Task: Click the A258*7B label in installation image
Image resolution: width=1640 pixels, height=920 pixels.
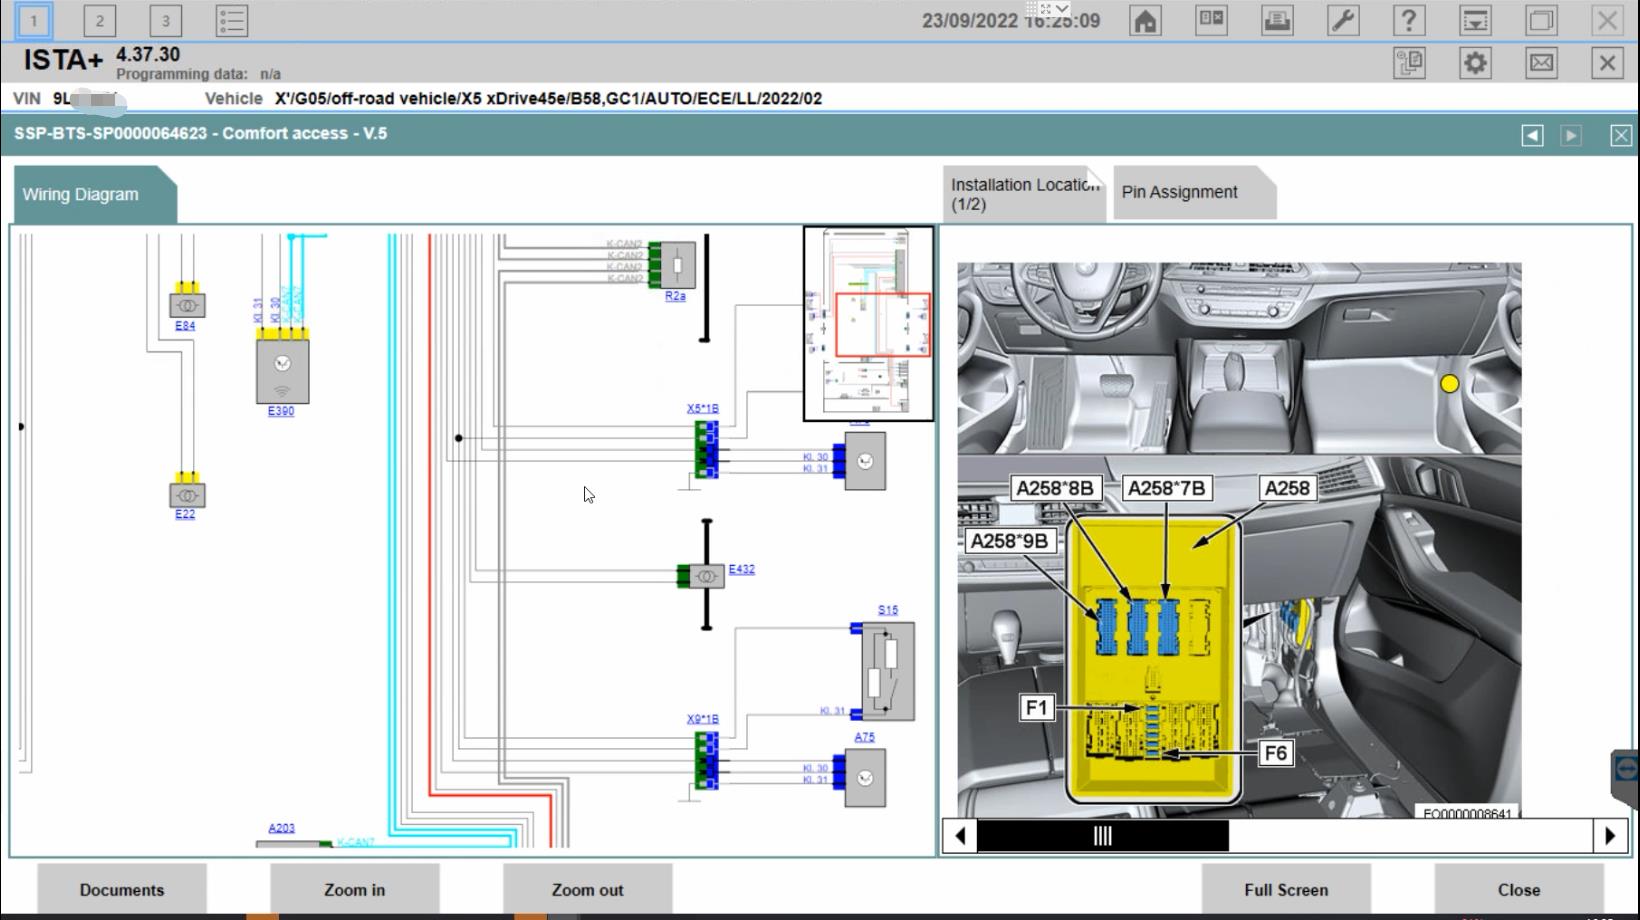Action: pyautogui.click(x=1166, y=488)
